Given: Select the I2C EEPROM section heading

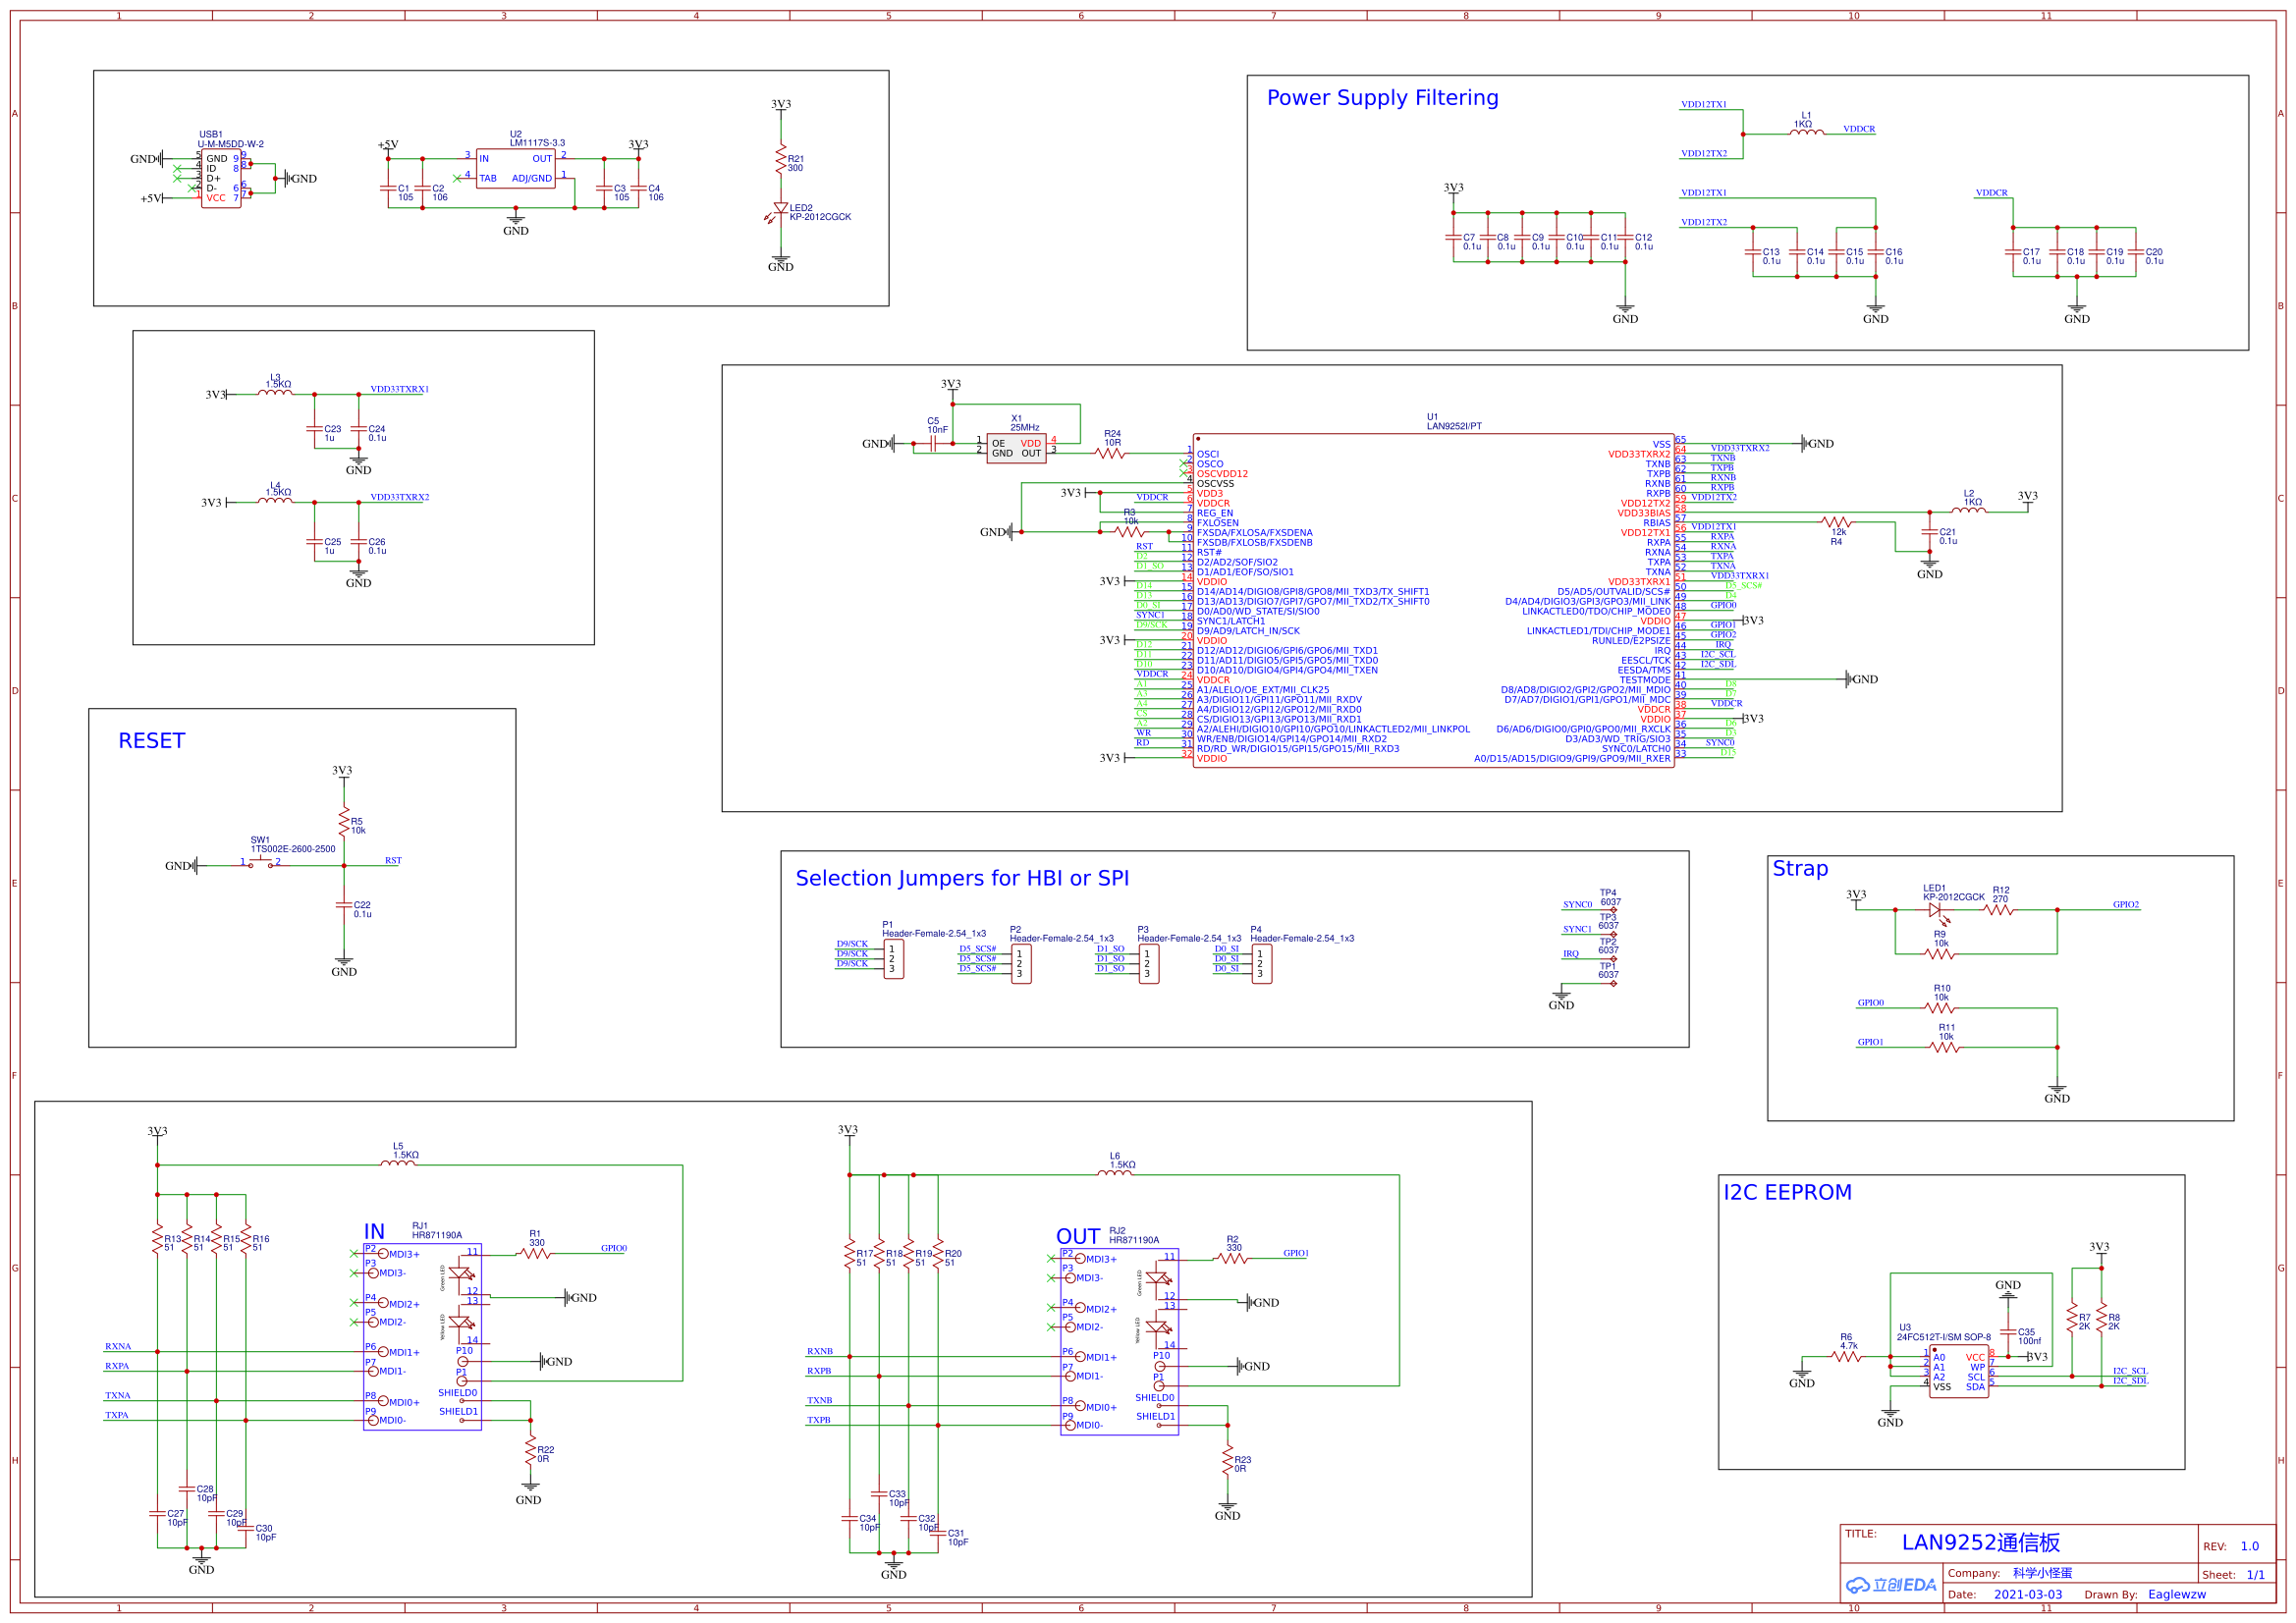Looking at the screenshot, I should point(1787,1192).
